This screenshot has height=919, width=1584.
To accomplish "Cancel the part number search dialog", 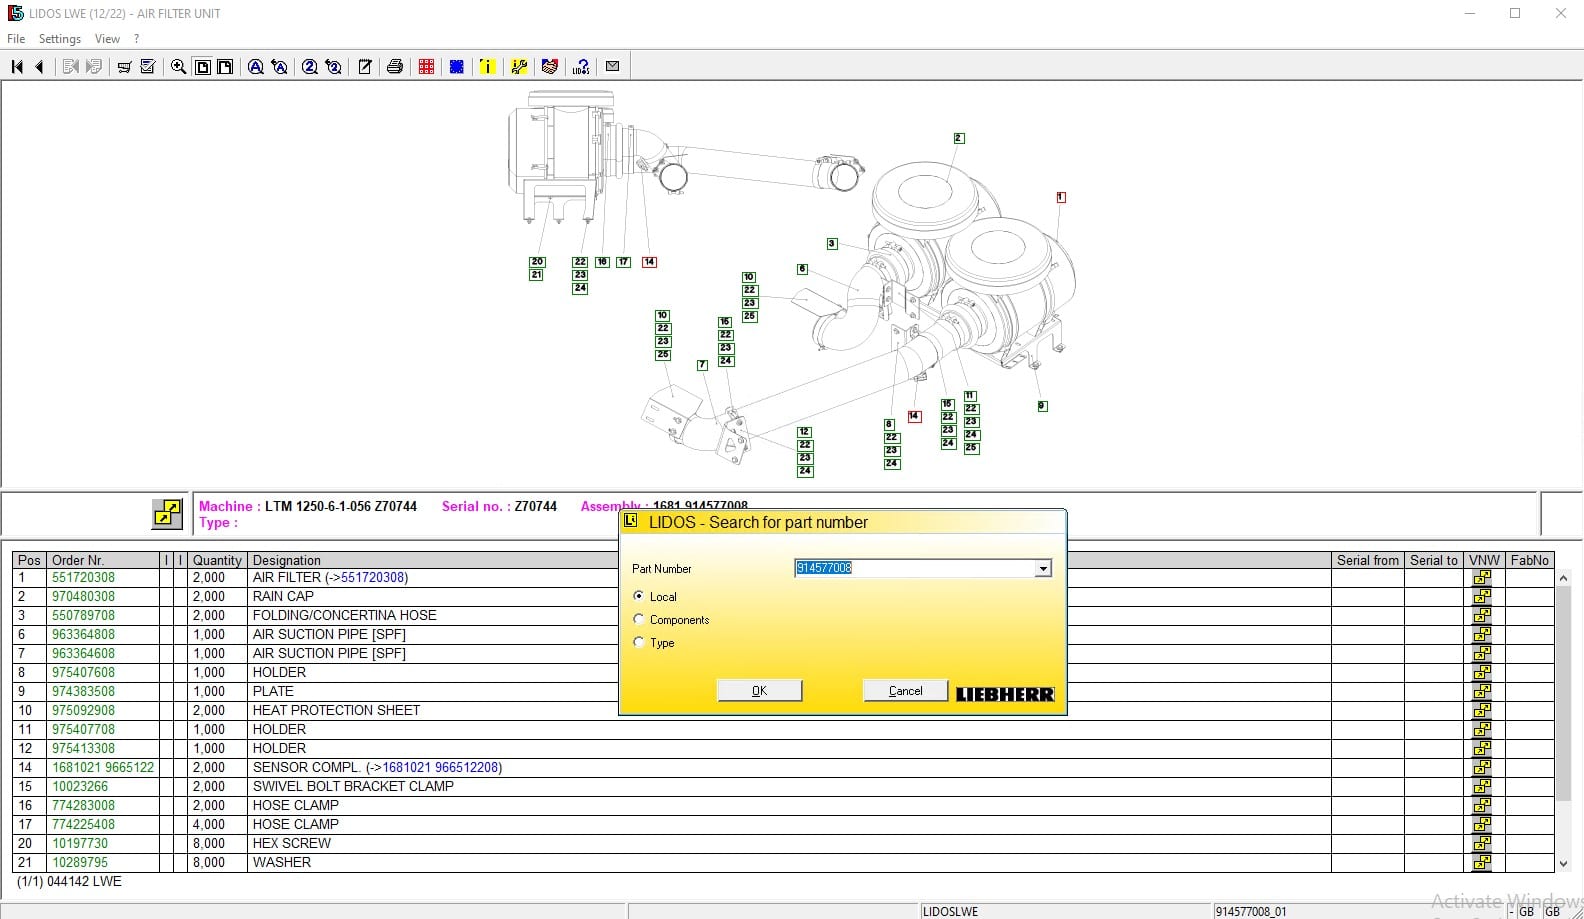I will tap(905, 691).
